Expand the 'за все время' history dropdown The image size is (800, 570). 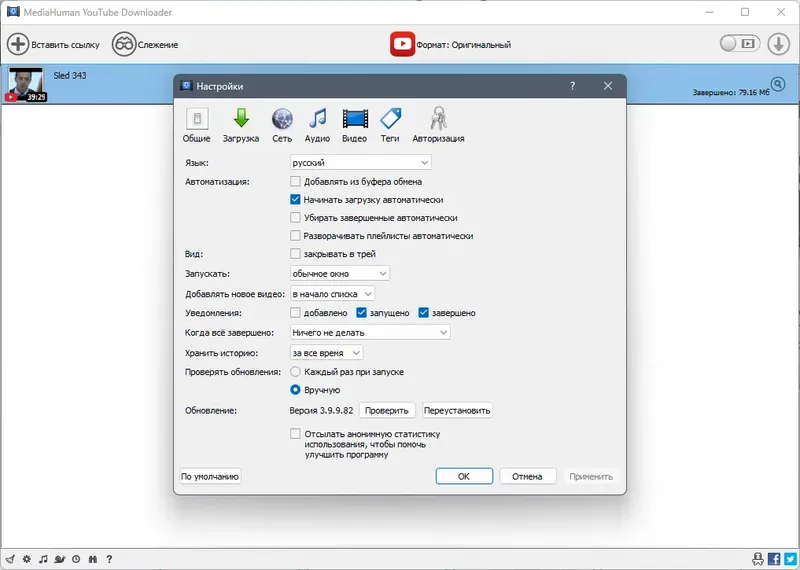(327, 353)
